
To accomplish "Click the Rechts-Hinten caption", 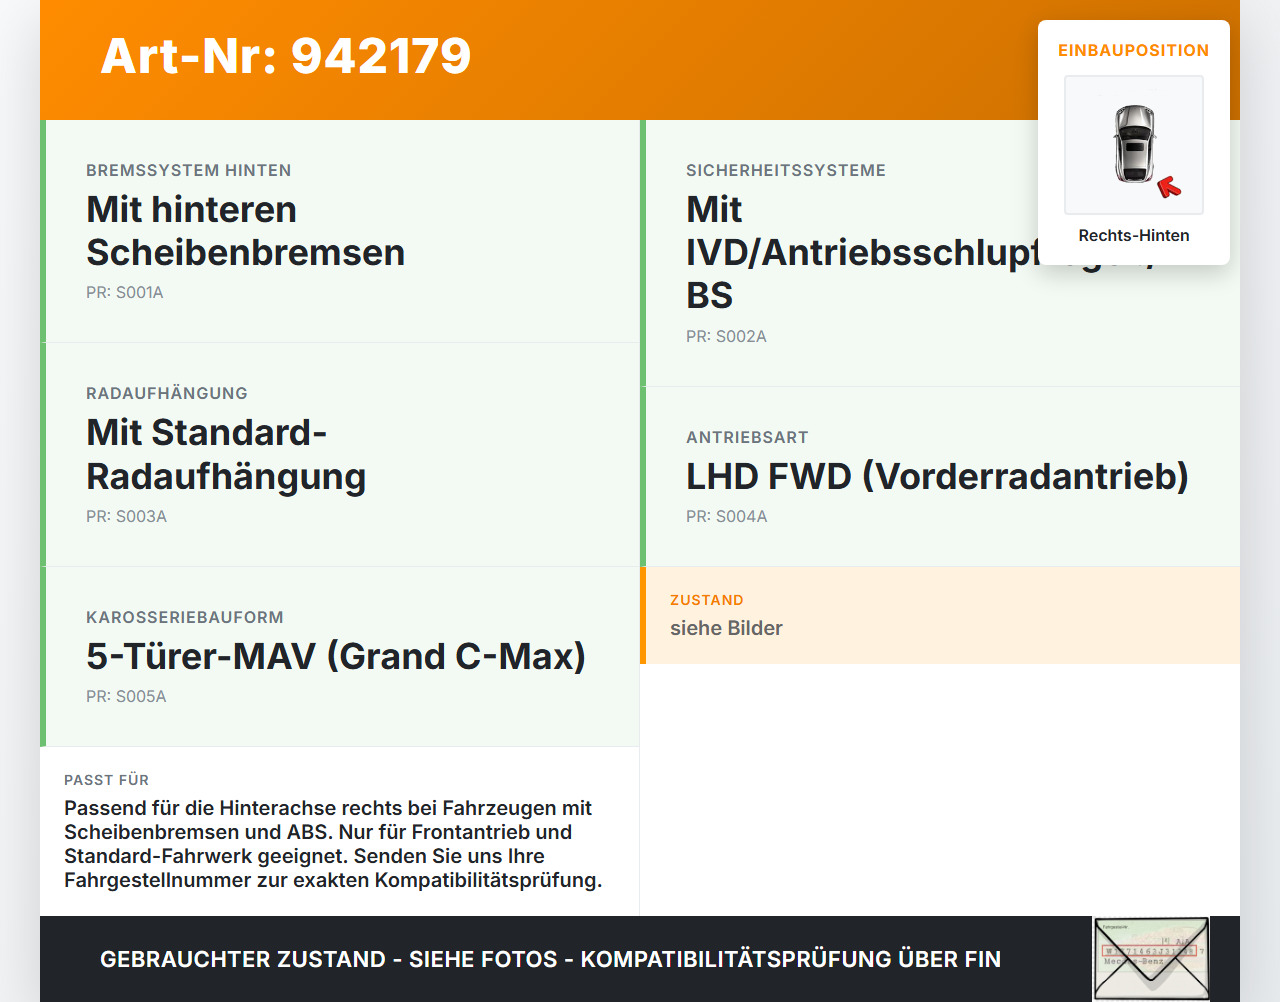I will tap(1134, 236).
